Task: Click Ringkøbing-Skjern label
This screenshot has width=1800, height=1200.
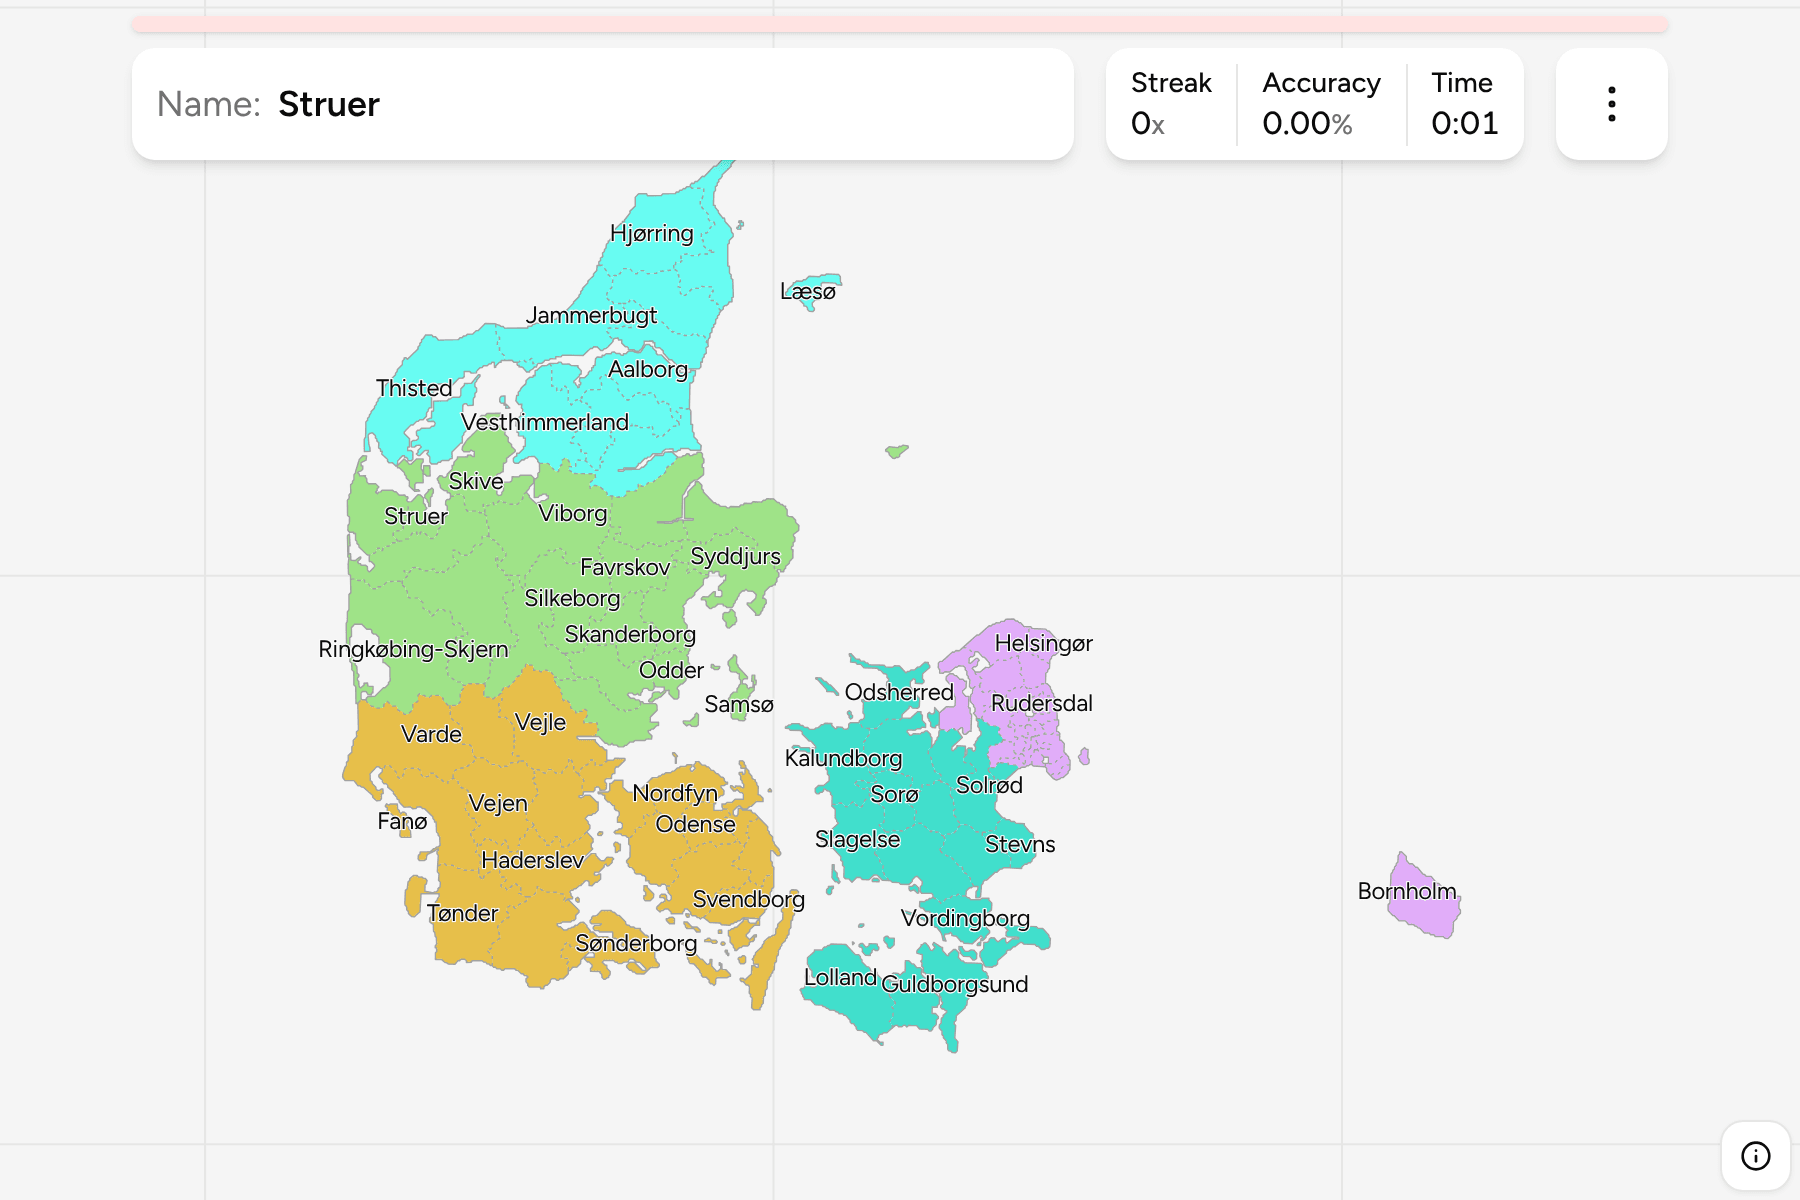Action: (x=413, y=649)
